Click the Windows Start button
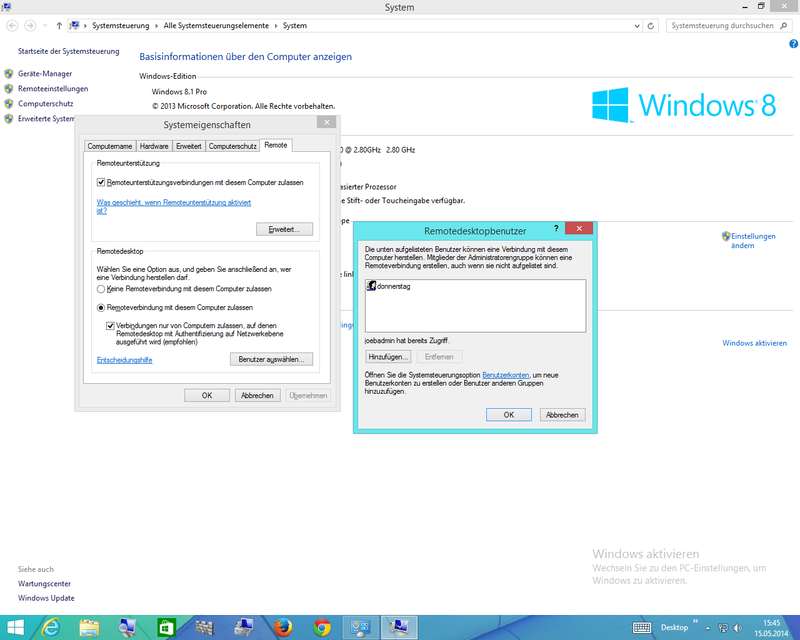The height and width of the screenshot is (640, 800). [x=15, y=627]
